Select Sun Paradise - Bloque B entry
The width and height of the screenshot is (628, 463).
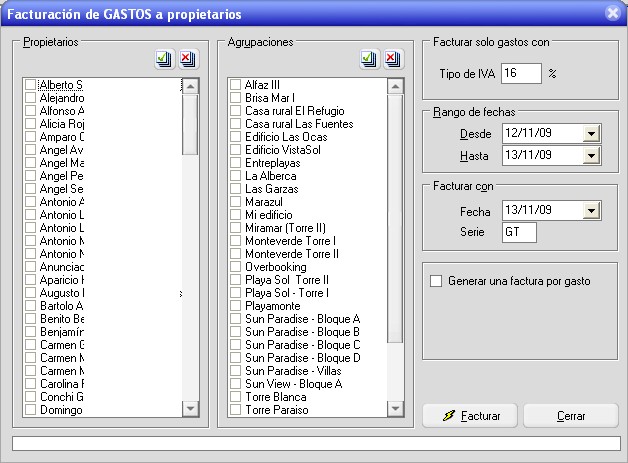[302, 332]
